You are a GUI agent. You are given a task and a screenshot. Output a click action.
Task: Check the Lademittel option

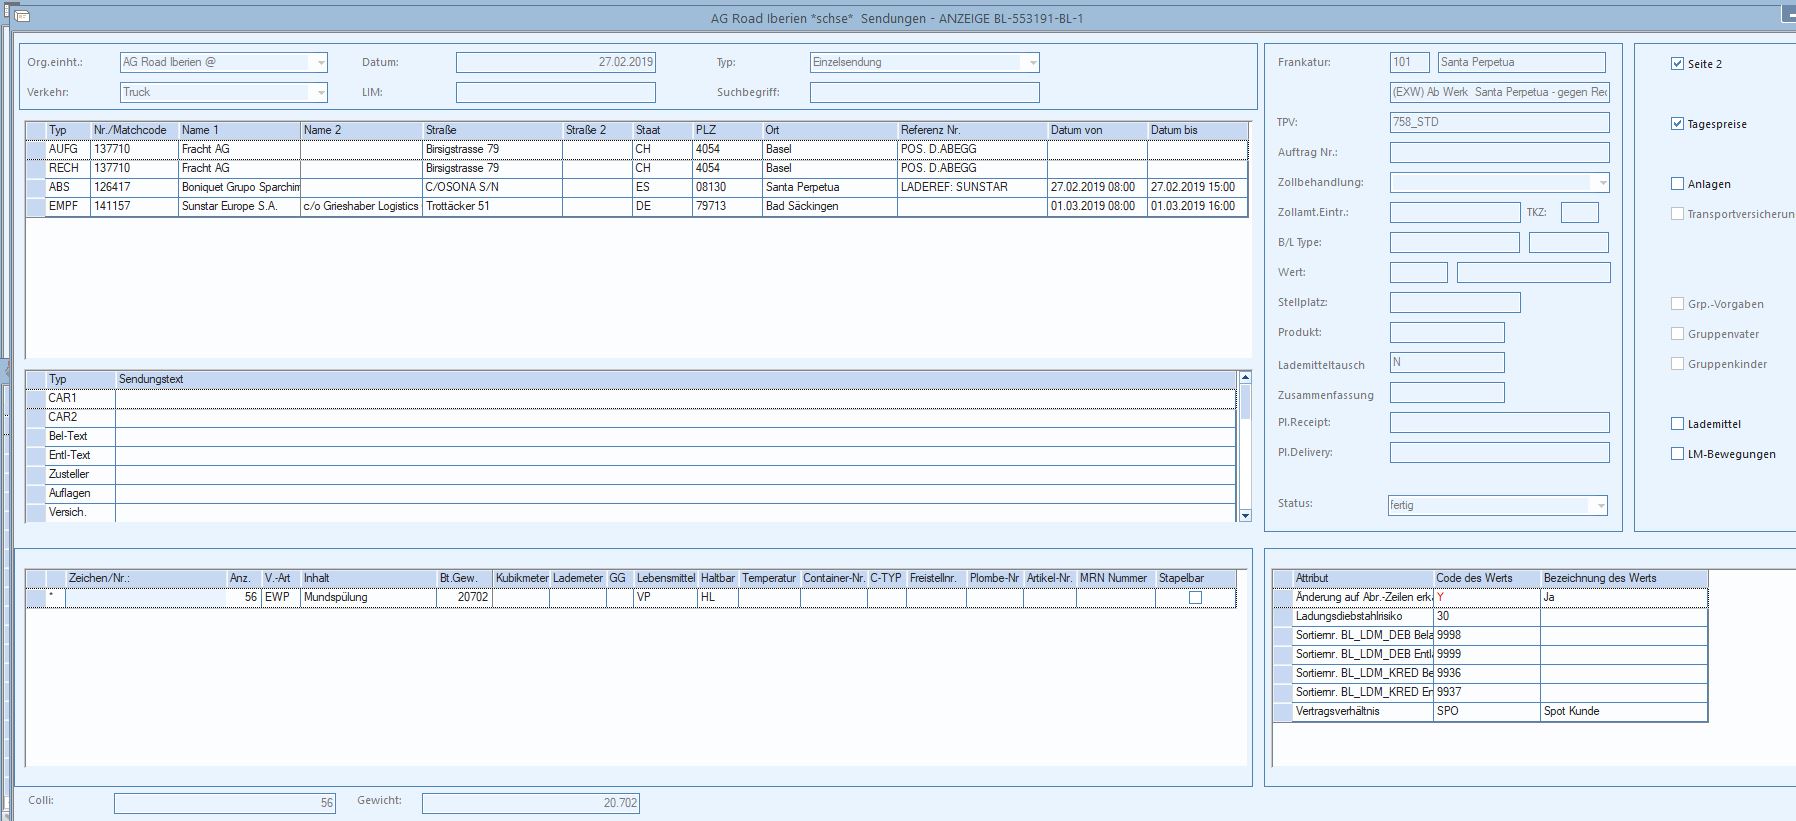click(1677, 424)
